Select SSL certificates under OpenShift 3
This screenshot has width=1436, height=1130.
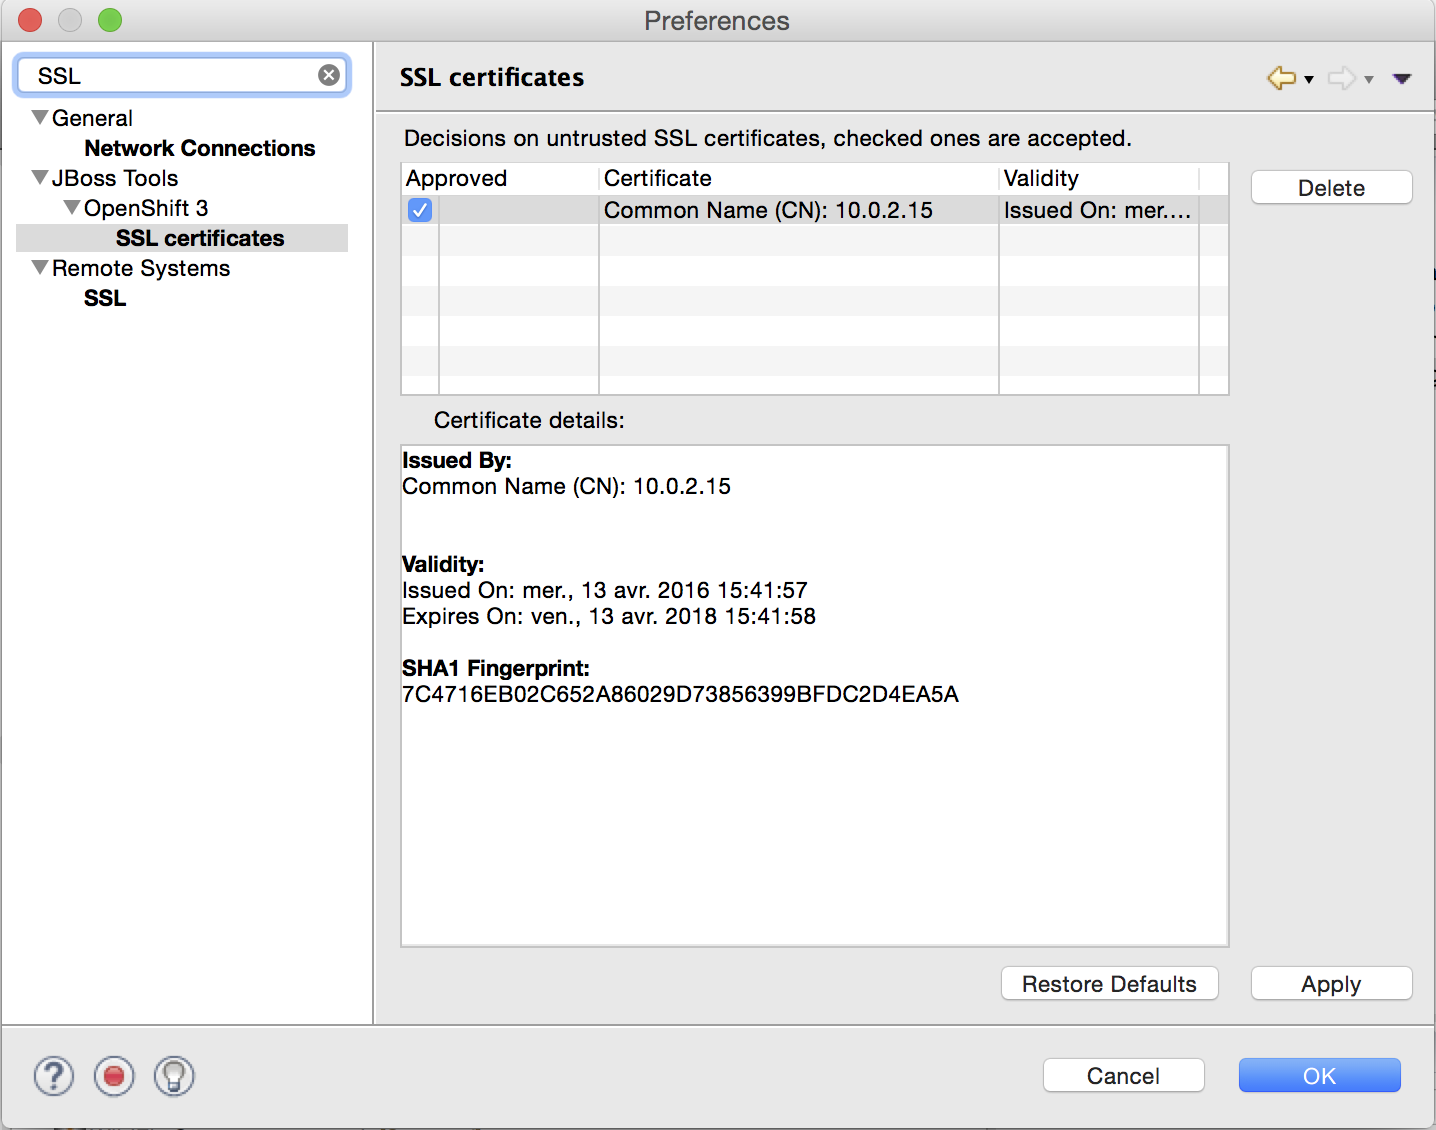(x=200, y=238)
